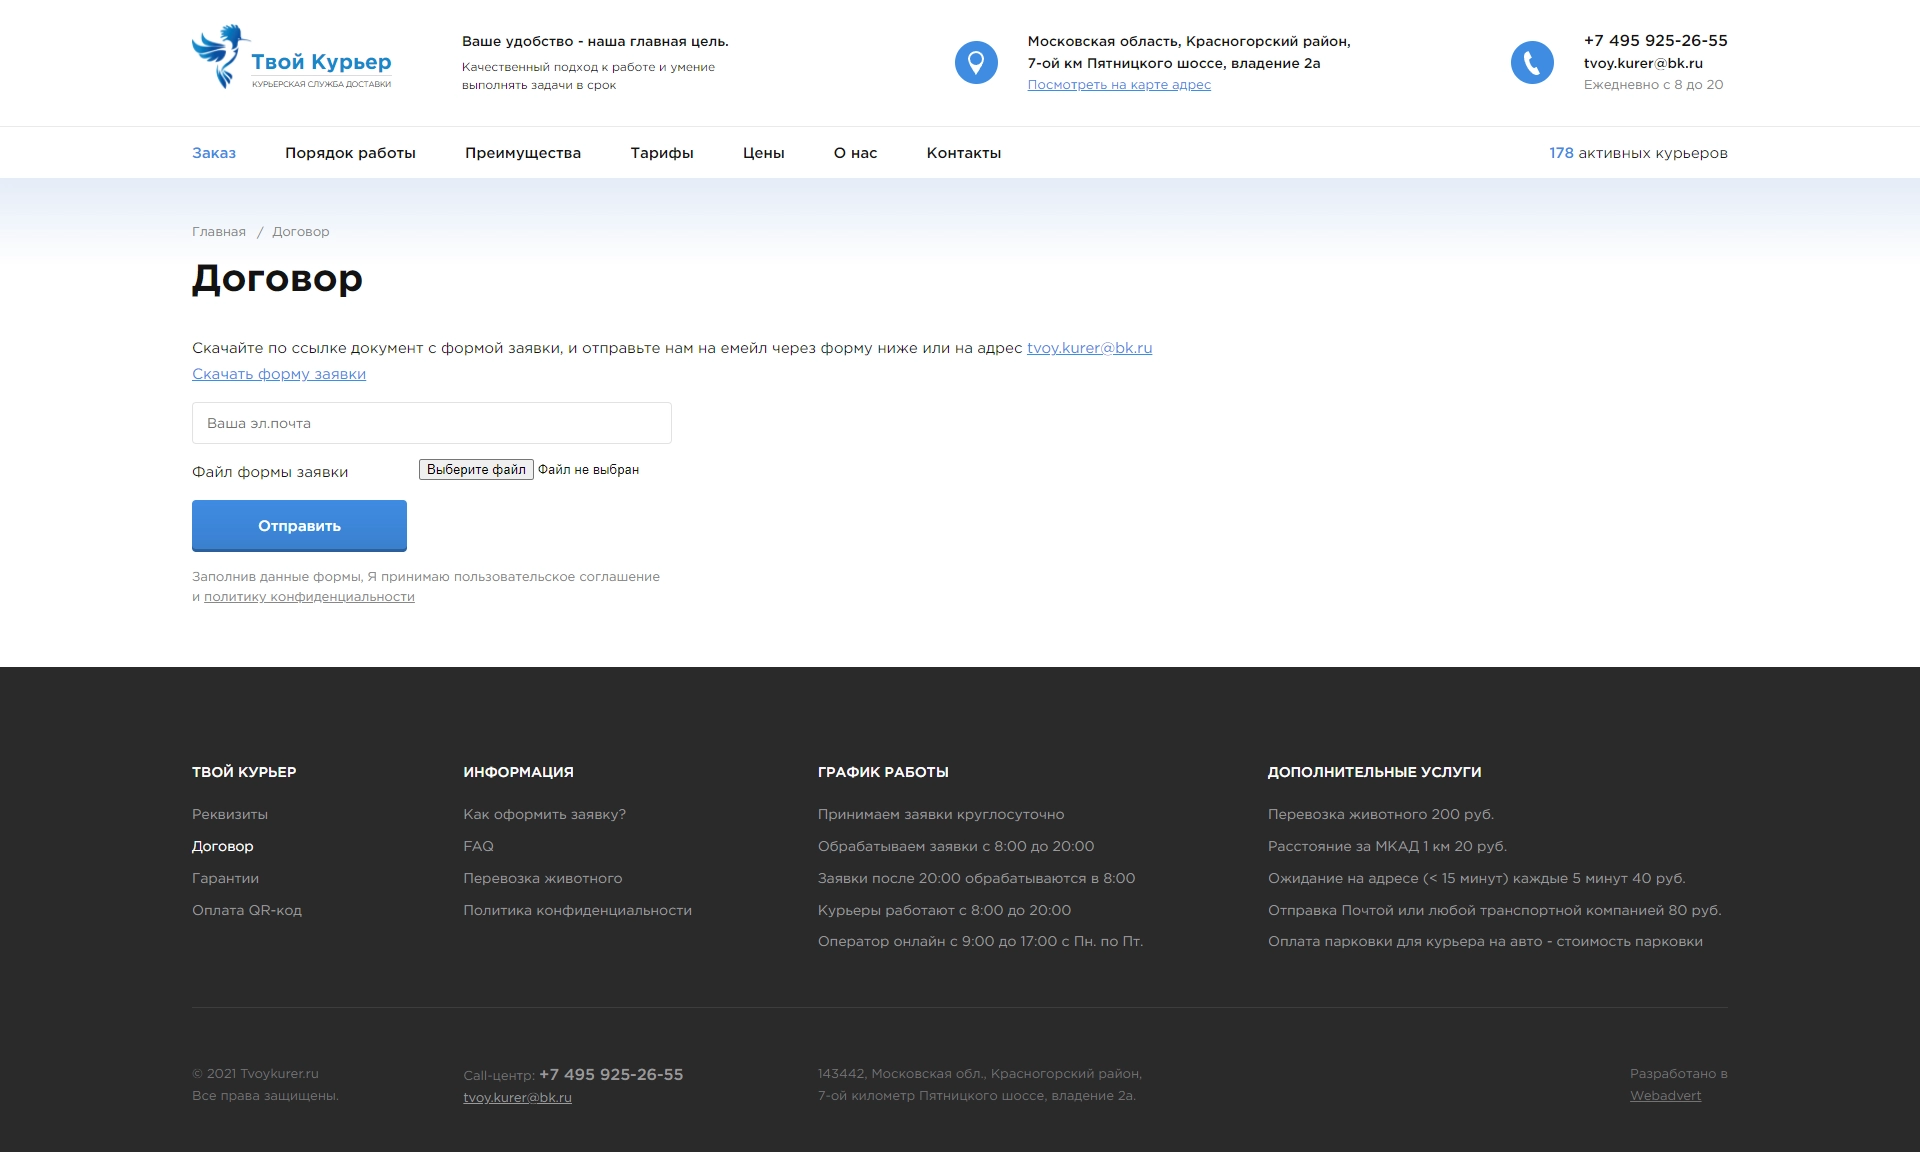
Task: Click footer text Расстояние за МКАД 1 км 20 руб.
Action: tap(1387, 847)
